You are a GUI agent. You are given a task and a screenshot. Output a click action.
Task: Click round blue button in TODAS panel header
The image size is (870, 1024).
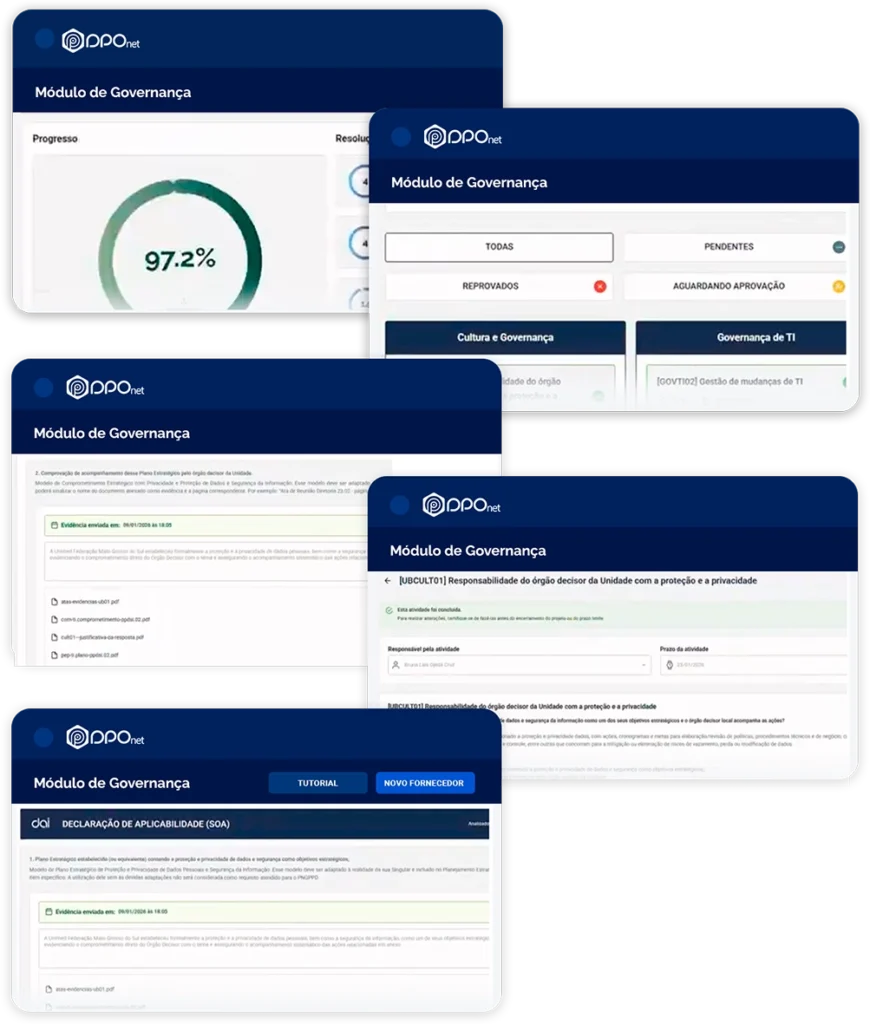click(401, 136)
